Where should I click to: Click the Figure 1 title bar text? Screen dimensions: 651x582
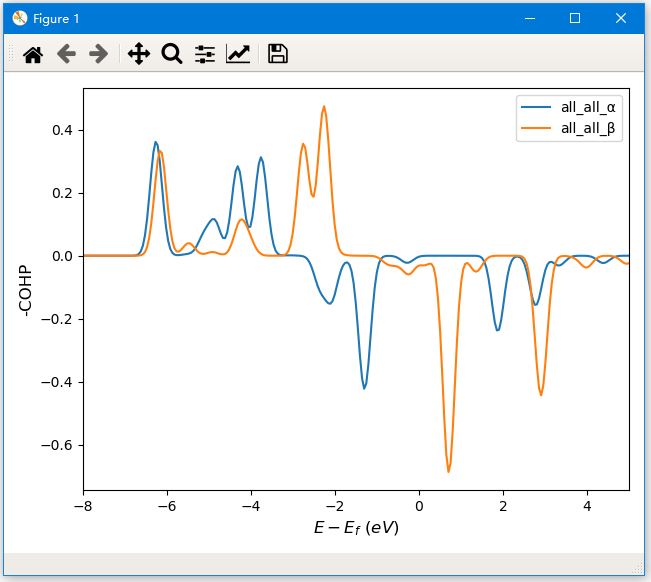point(57,18)
